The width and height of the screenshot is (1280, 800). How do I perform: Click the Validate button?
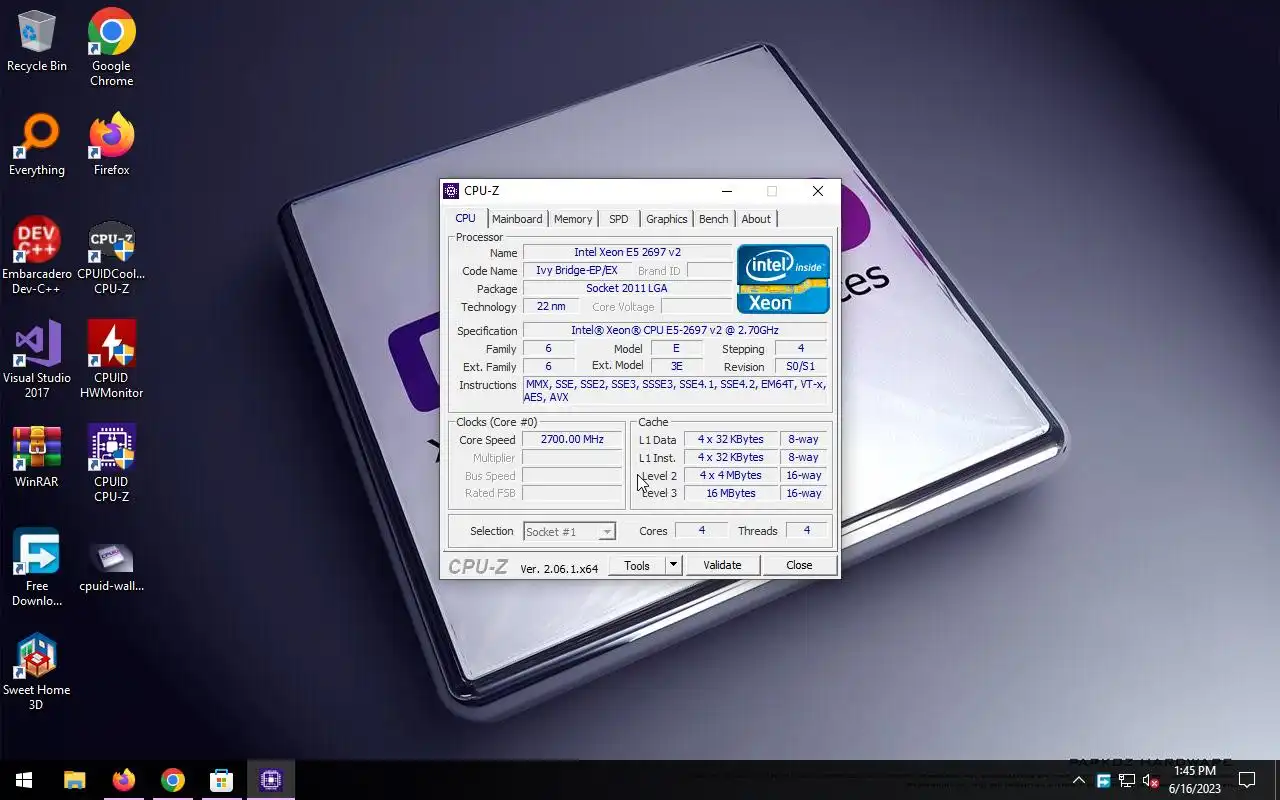[722, 565]
